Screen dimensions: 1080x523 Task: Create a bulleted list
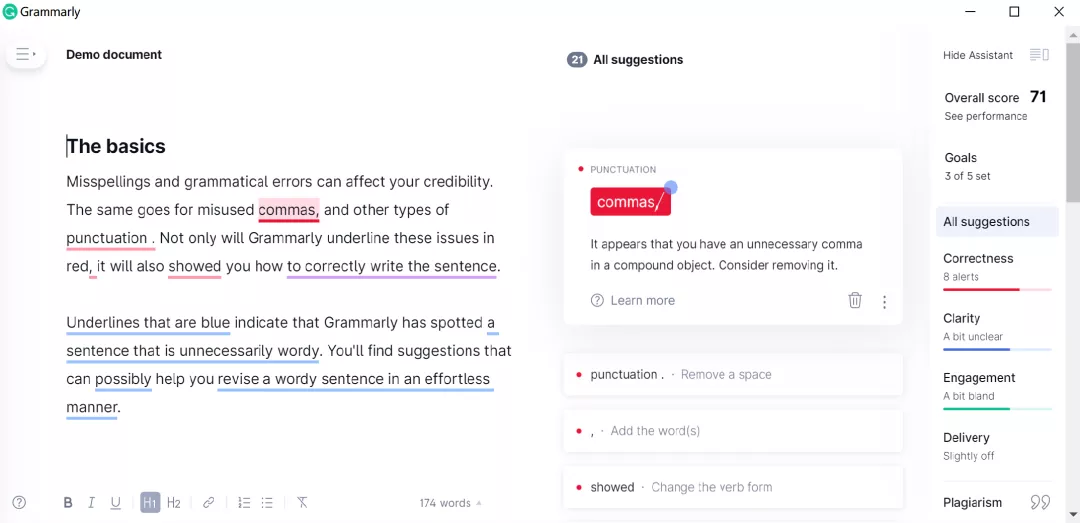coord(267,503)
